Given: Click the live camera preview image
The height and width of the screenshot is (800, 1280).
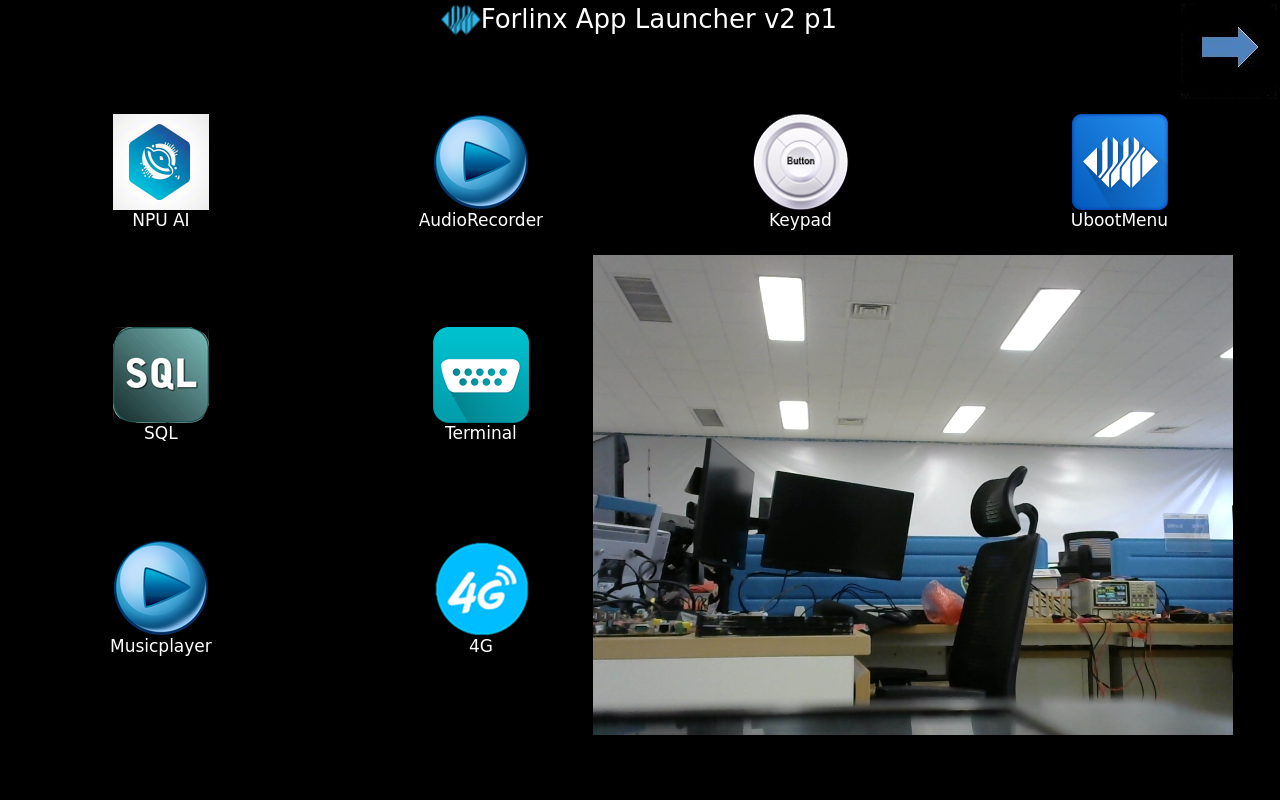Looking at the screenshot, I should coord(913,495).
